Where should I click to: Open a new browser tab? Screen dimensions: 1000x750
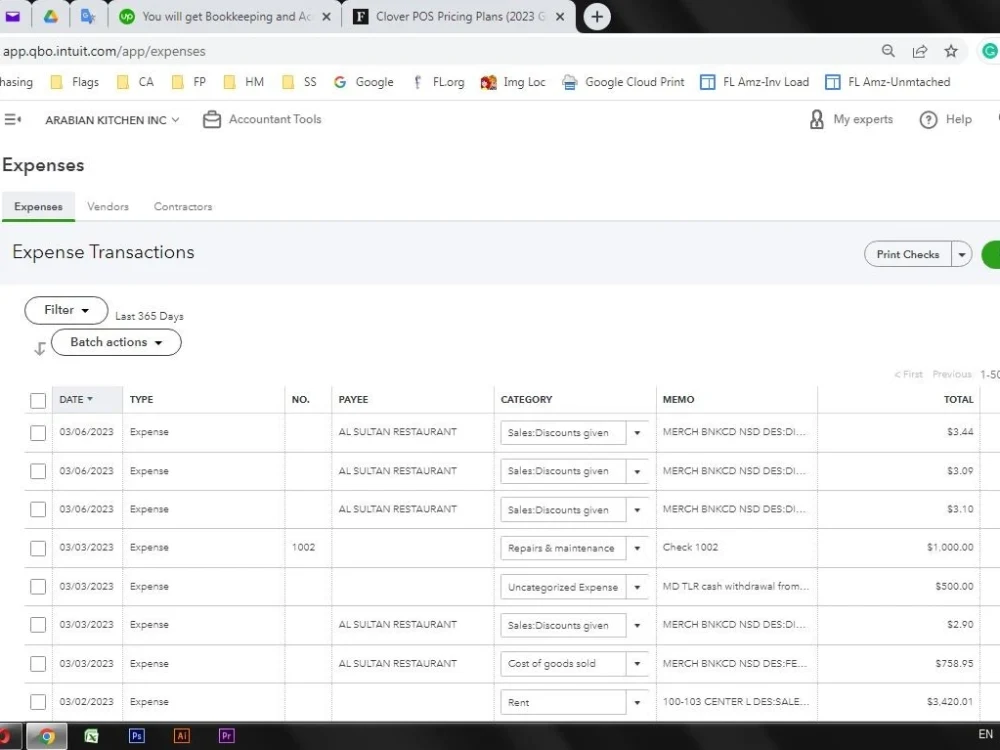597,17
